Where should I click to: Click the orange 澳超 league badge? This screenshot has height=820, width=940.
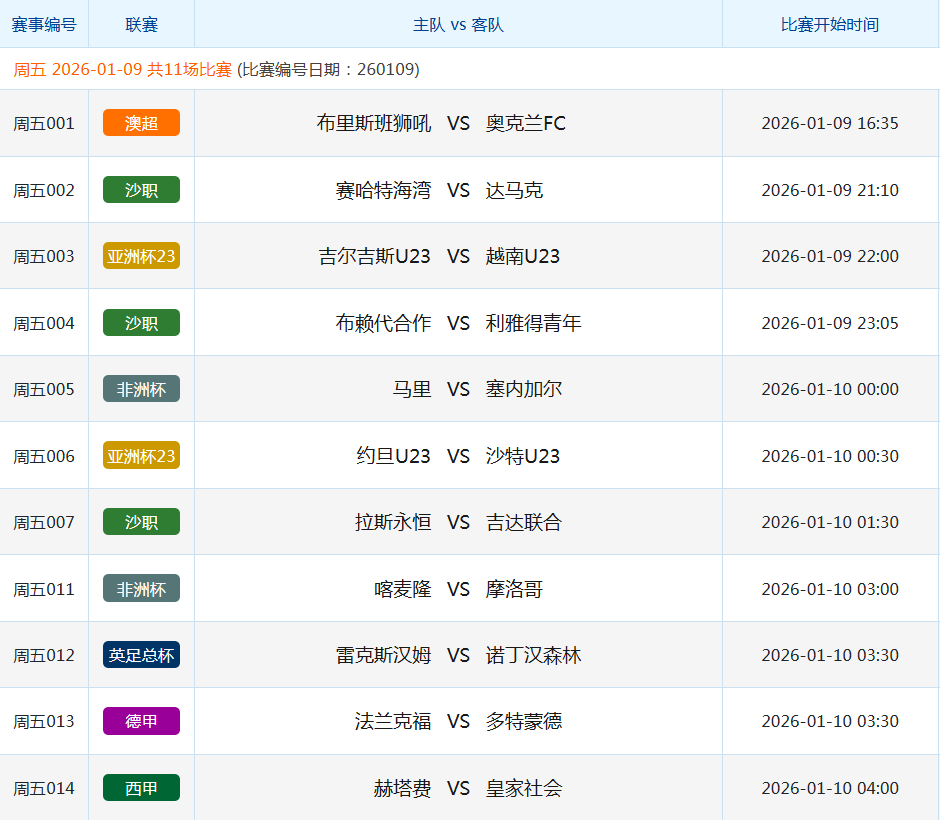click(x=141, y=123)
